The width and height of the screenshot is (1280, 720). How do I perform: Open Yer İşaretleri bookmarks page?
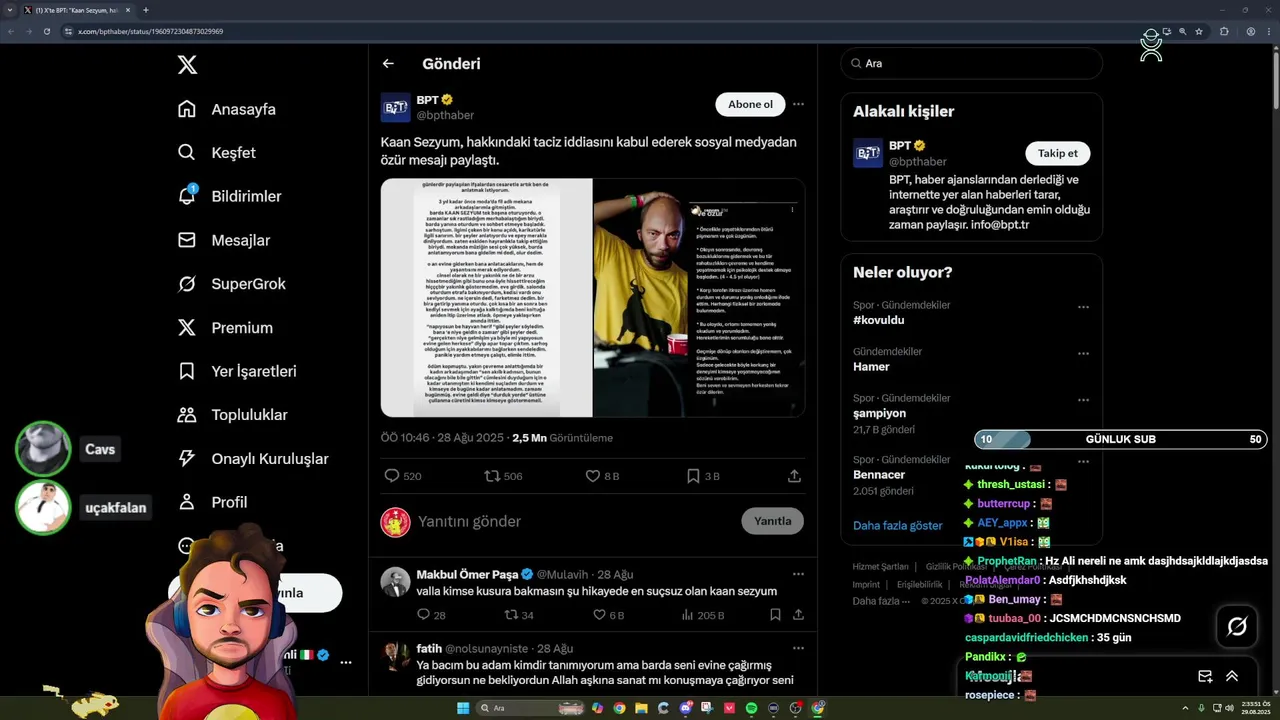(x=237, y=371)
